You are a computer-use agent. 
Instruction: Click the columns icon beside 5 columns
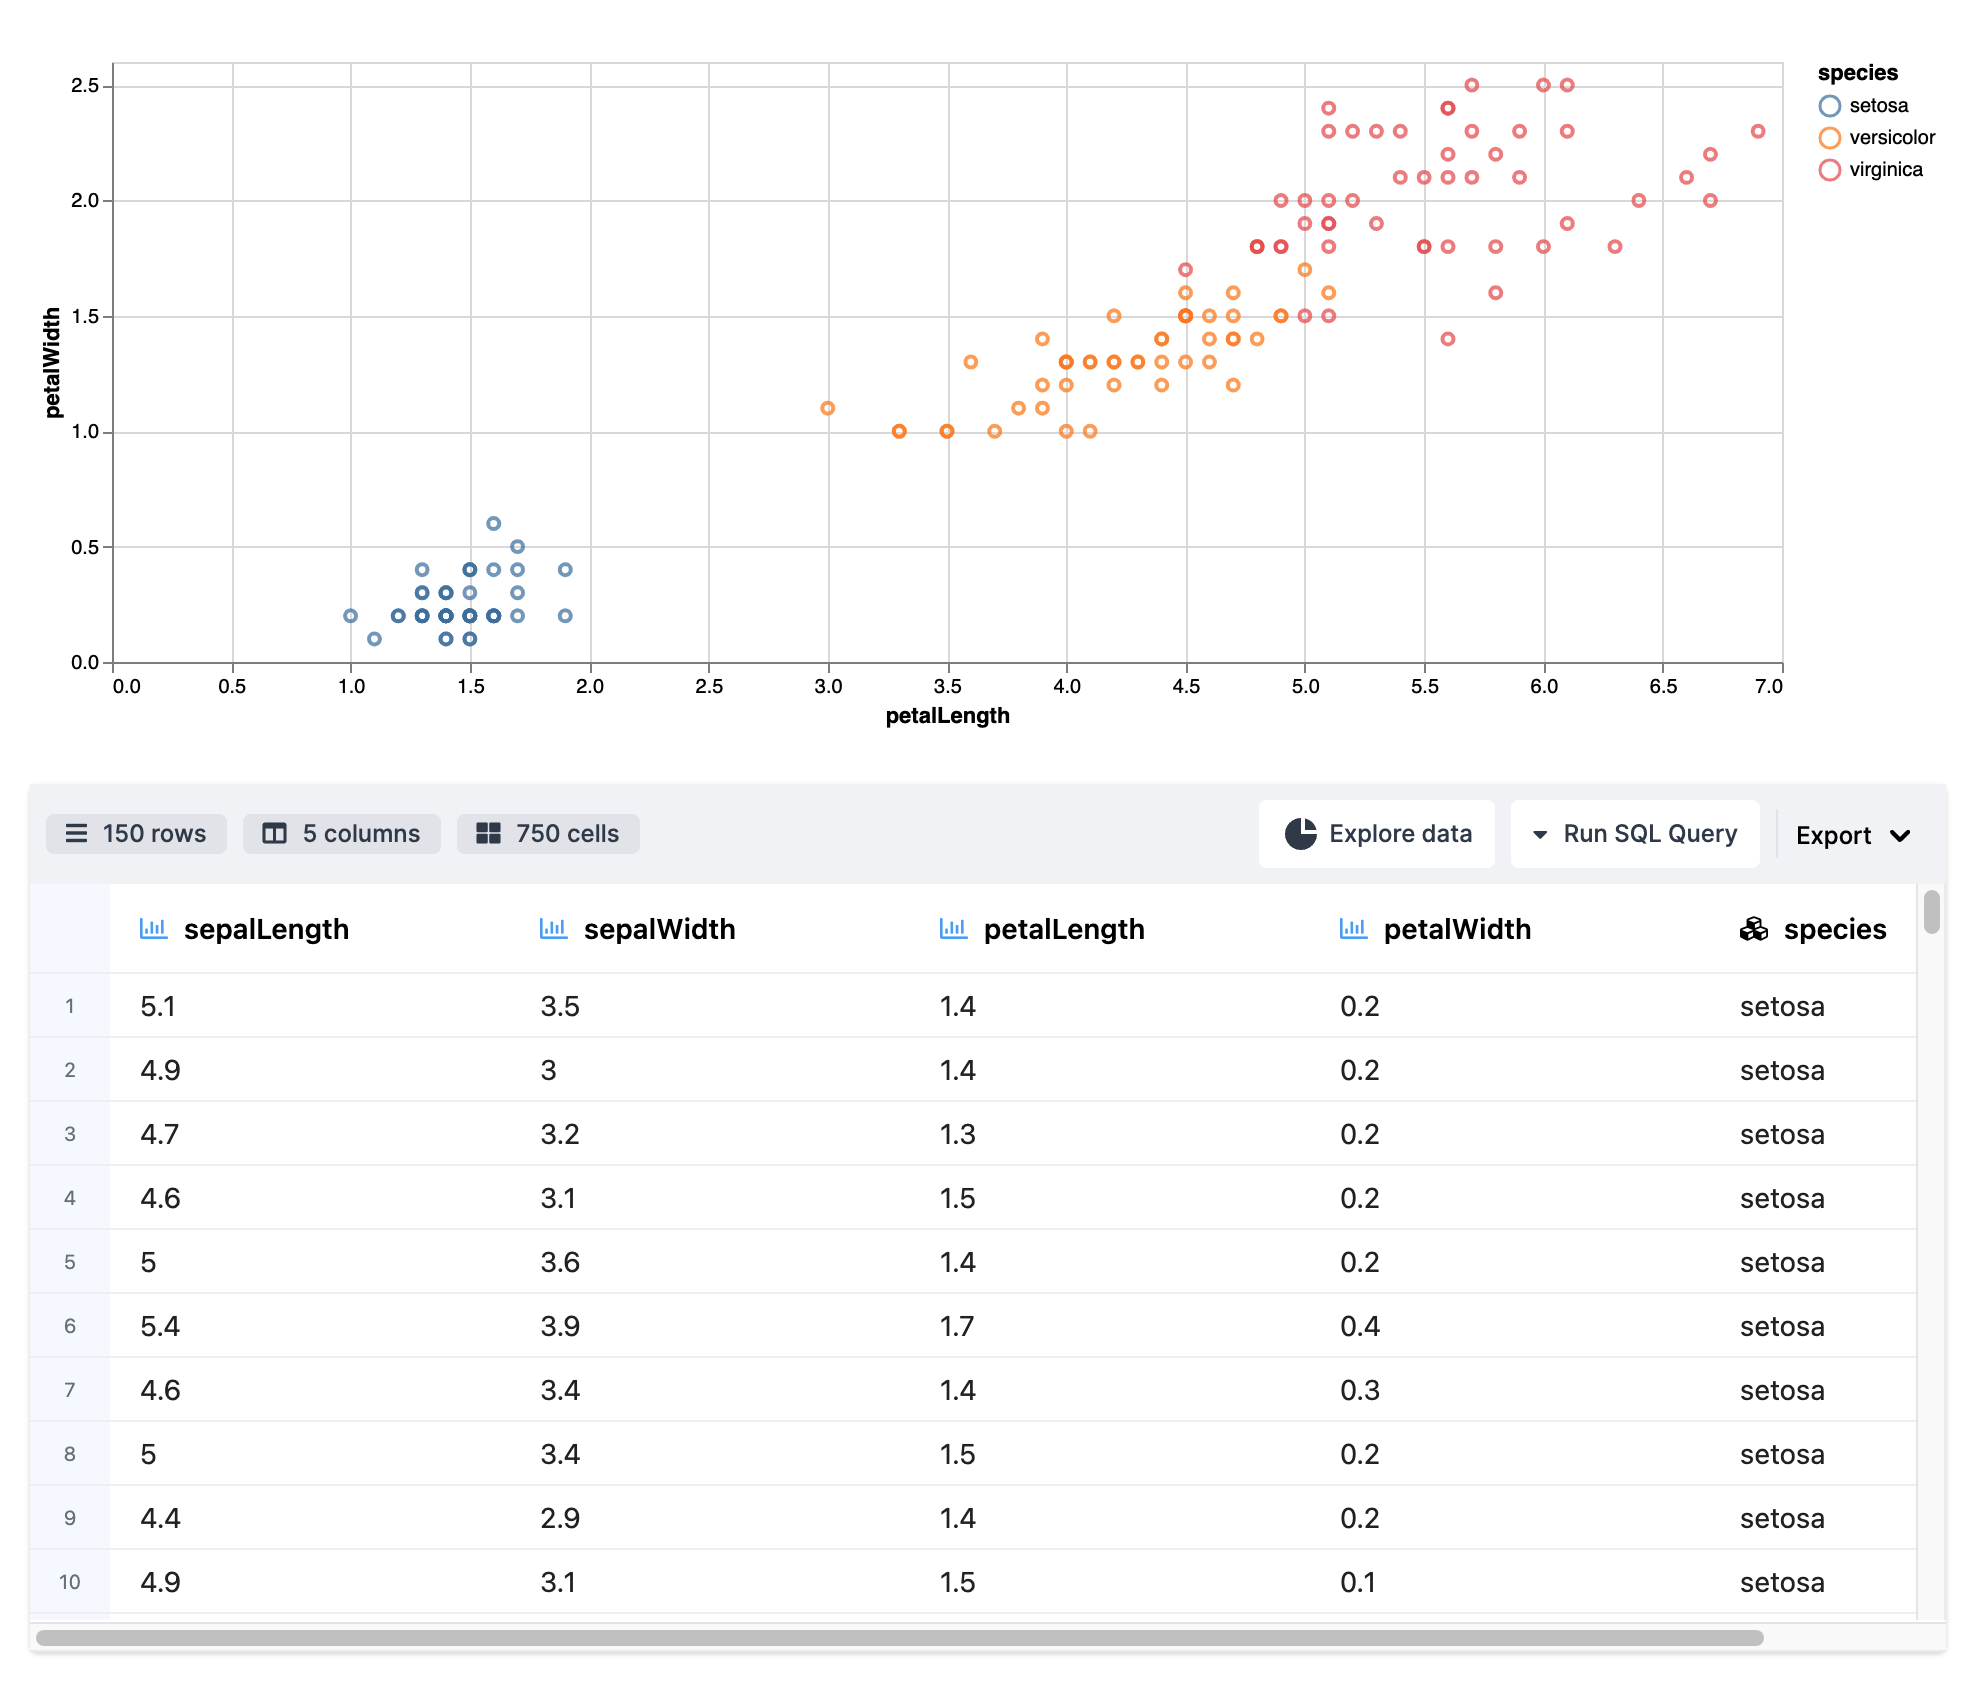(274, 834)
